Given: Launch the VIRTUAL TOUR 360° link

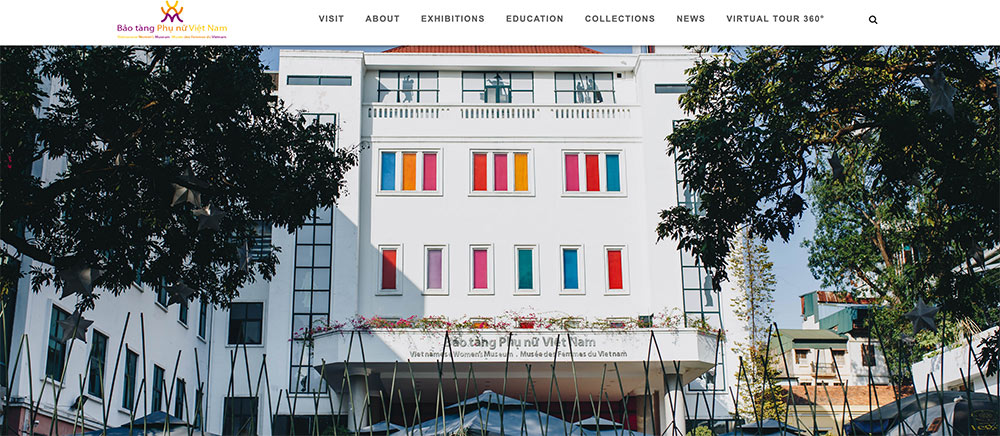Looking at the screenshot, I should (775, 19).
